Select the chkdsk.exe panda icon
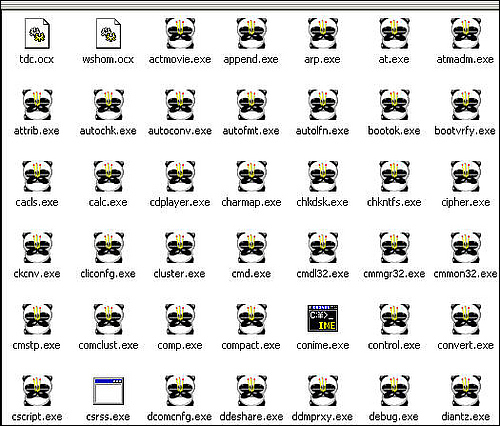Image resolution: width=500 pixels, height=426 pixels. [323, 176]
